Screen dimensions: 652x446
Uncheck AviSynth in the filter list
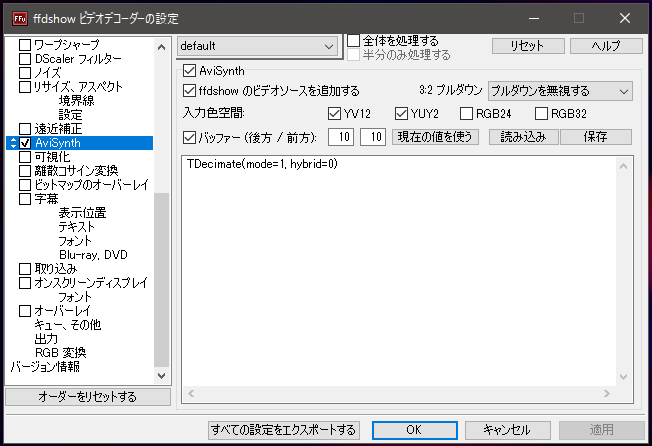click(25, 143)
